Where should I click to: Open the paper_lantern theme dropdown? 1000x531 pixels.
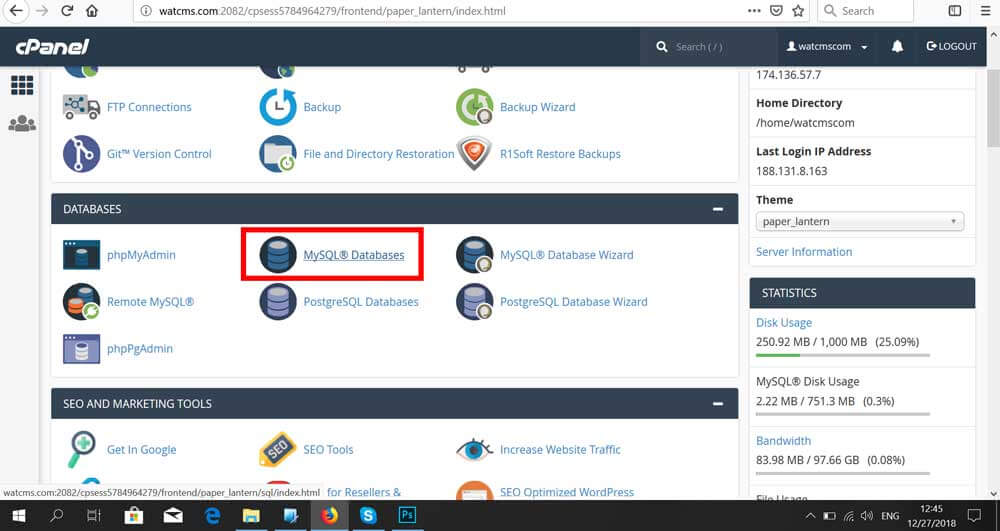tap(860, 221)
